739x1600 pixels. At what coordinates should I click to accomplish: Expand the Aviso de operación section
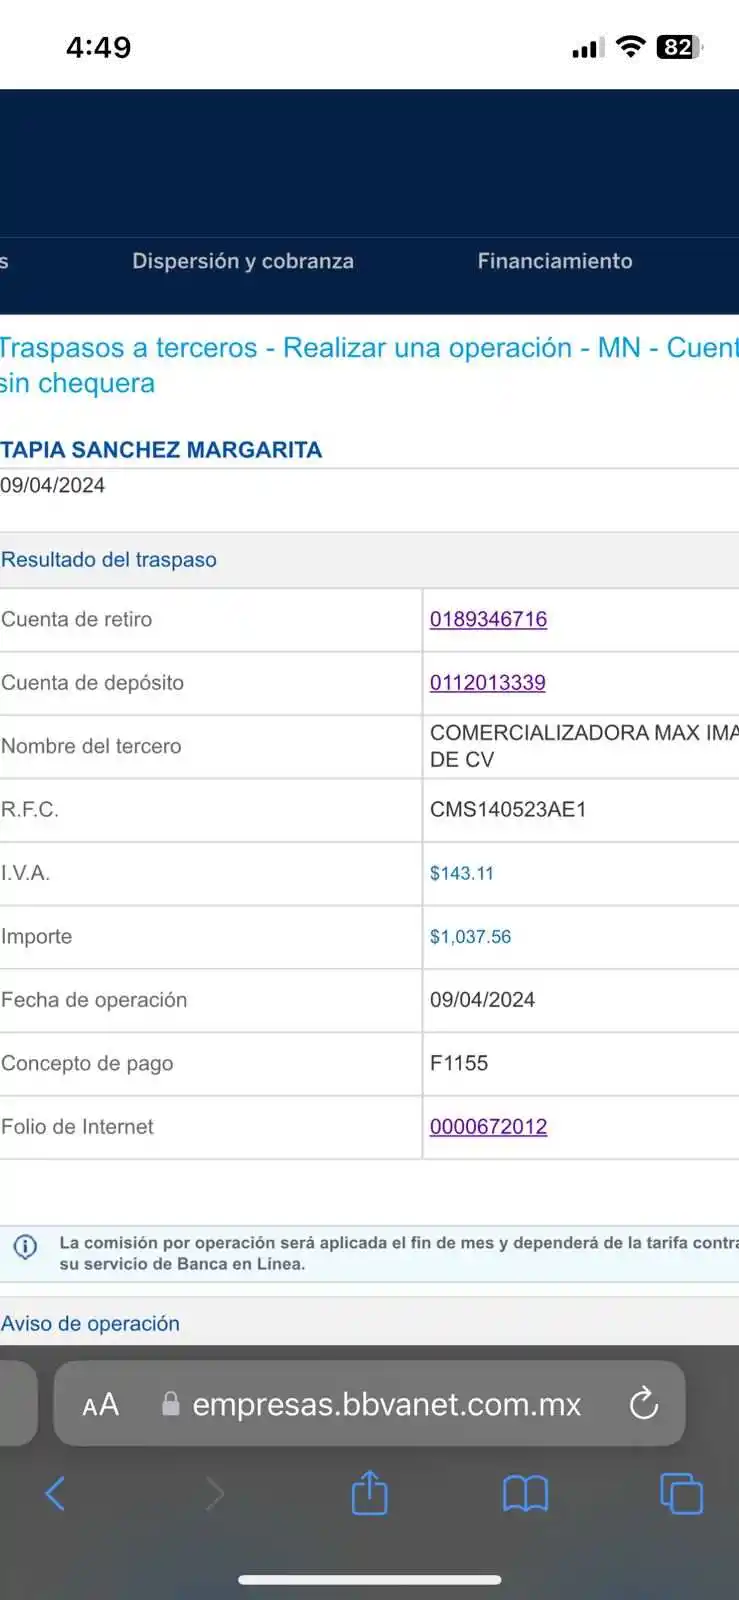coord(91,1324)
